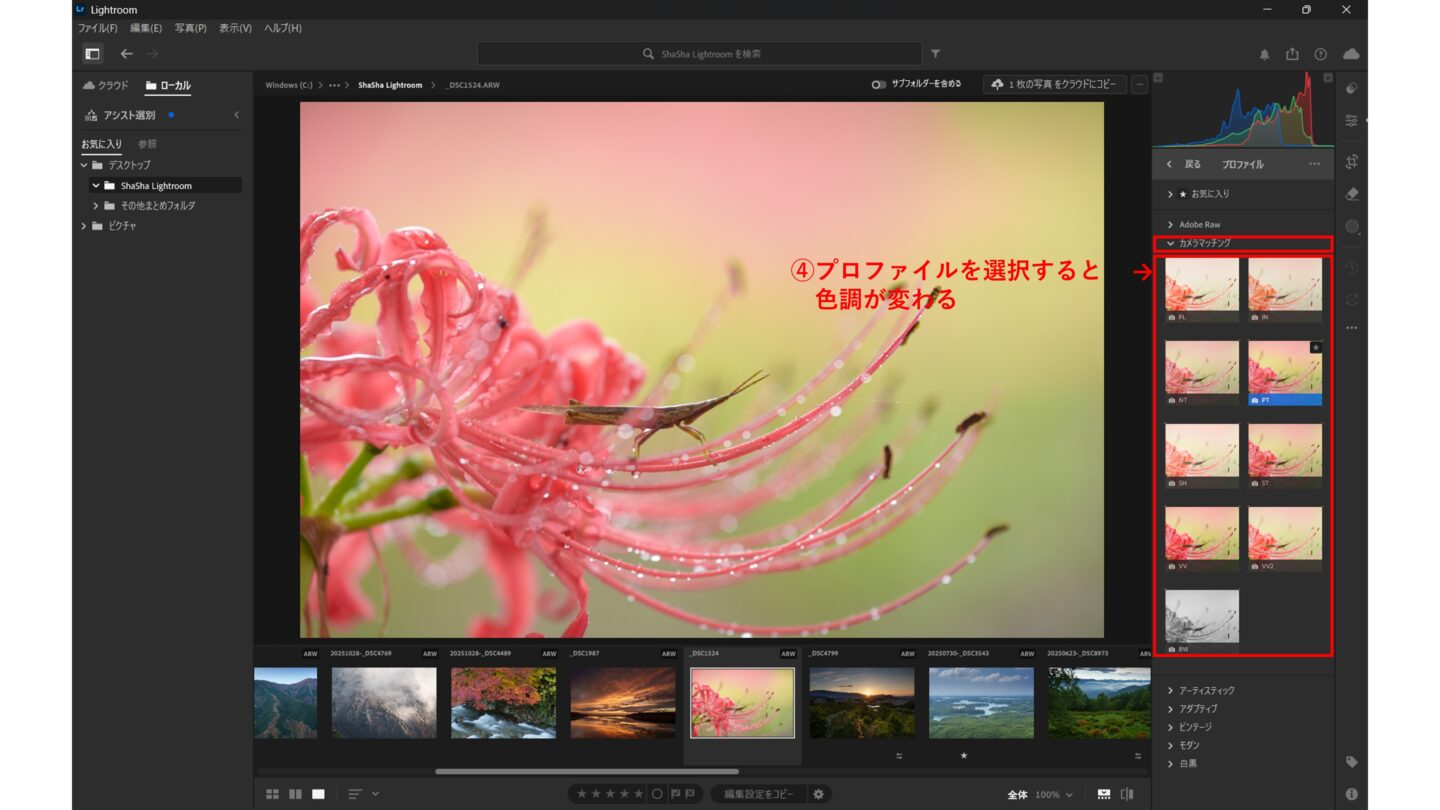Open the search filter funnel icon
The width and height of the screenshot is (1440, 810).
[x=935, y=54]
